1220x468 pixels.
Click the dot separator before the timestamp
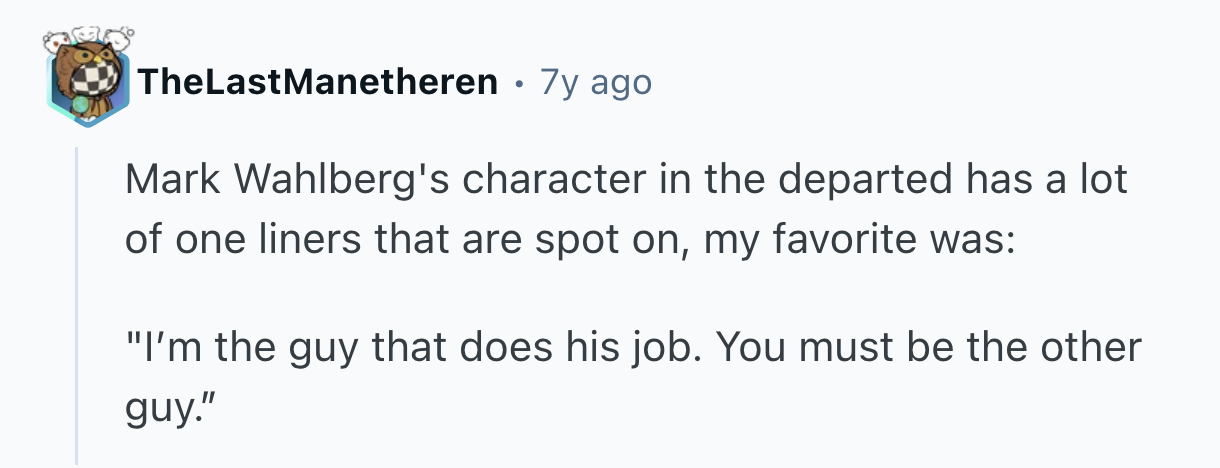pos(519,83)
